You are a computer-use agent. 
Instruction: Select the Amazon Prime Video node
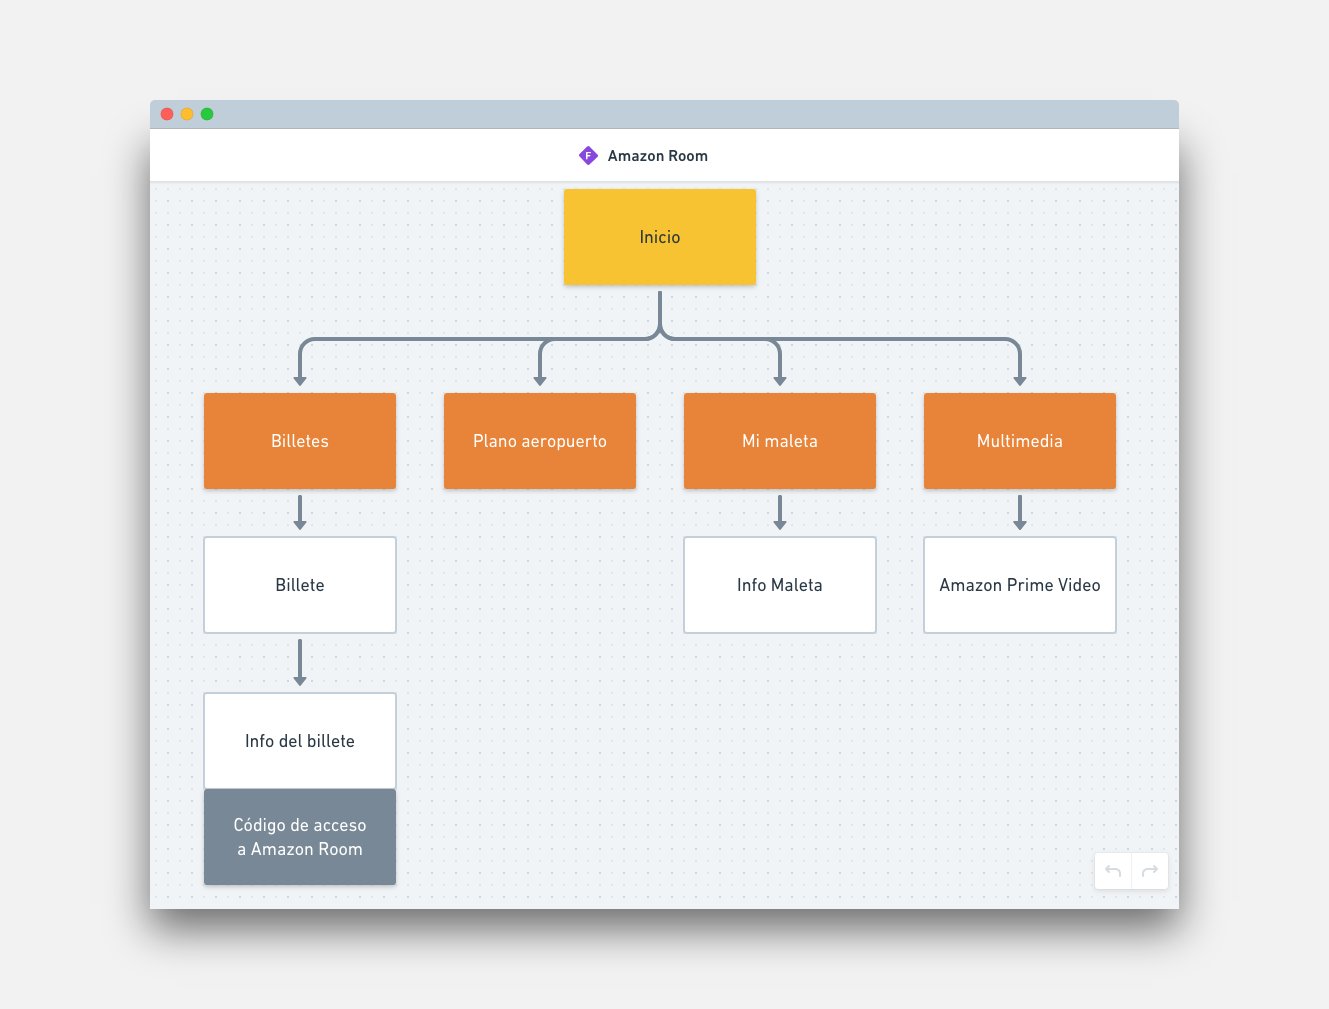click(x=1020, y=585)
